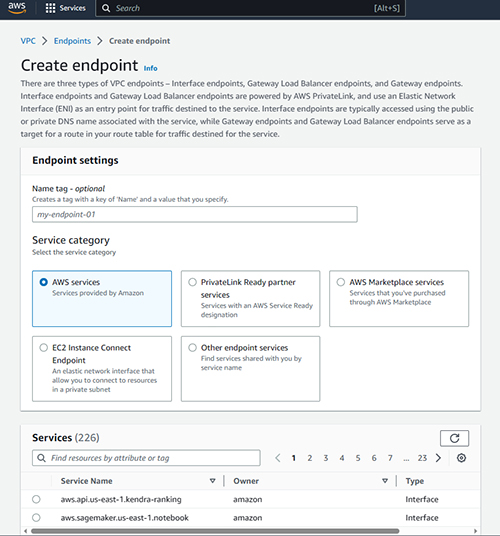Open the Services grid menu
The height and width of the screenshot is (536, 500).
(x=50, y=8)
